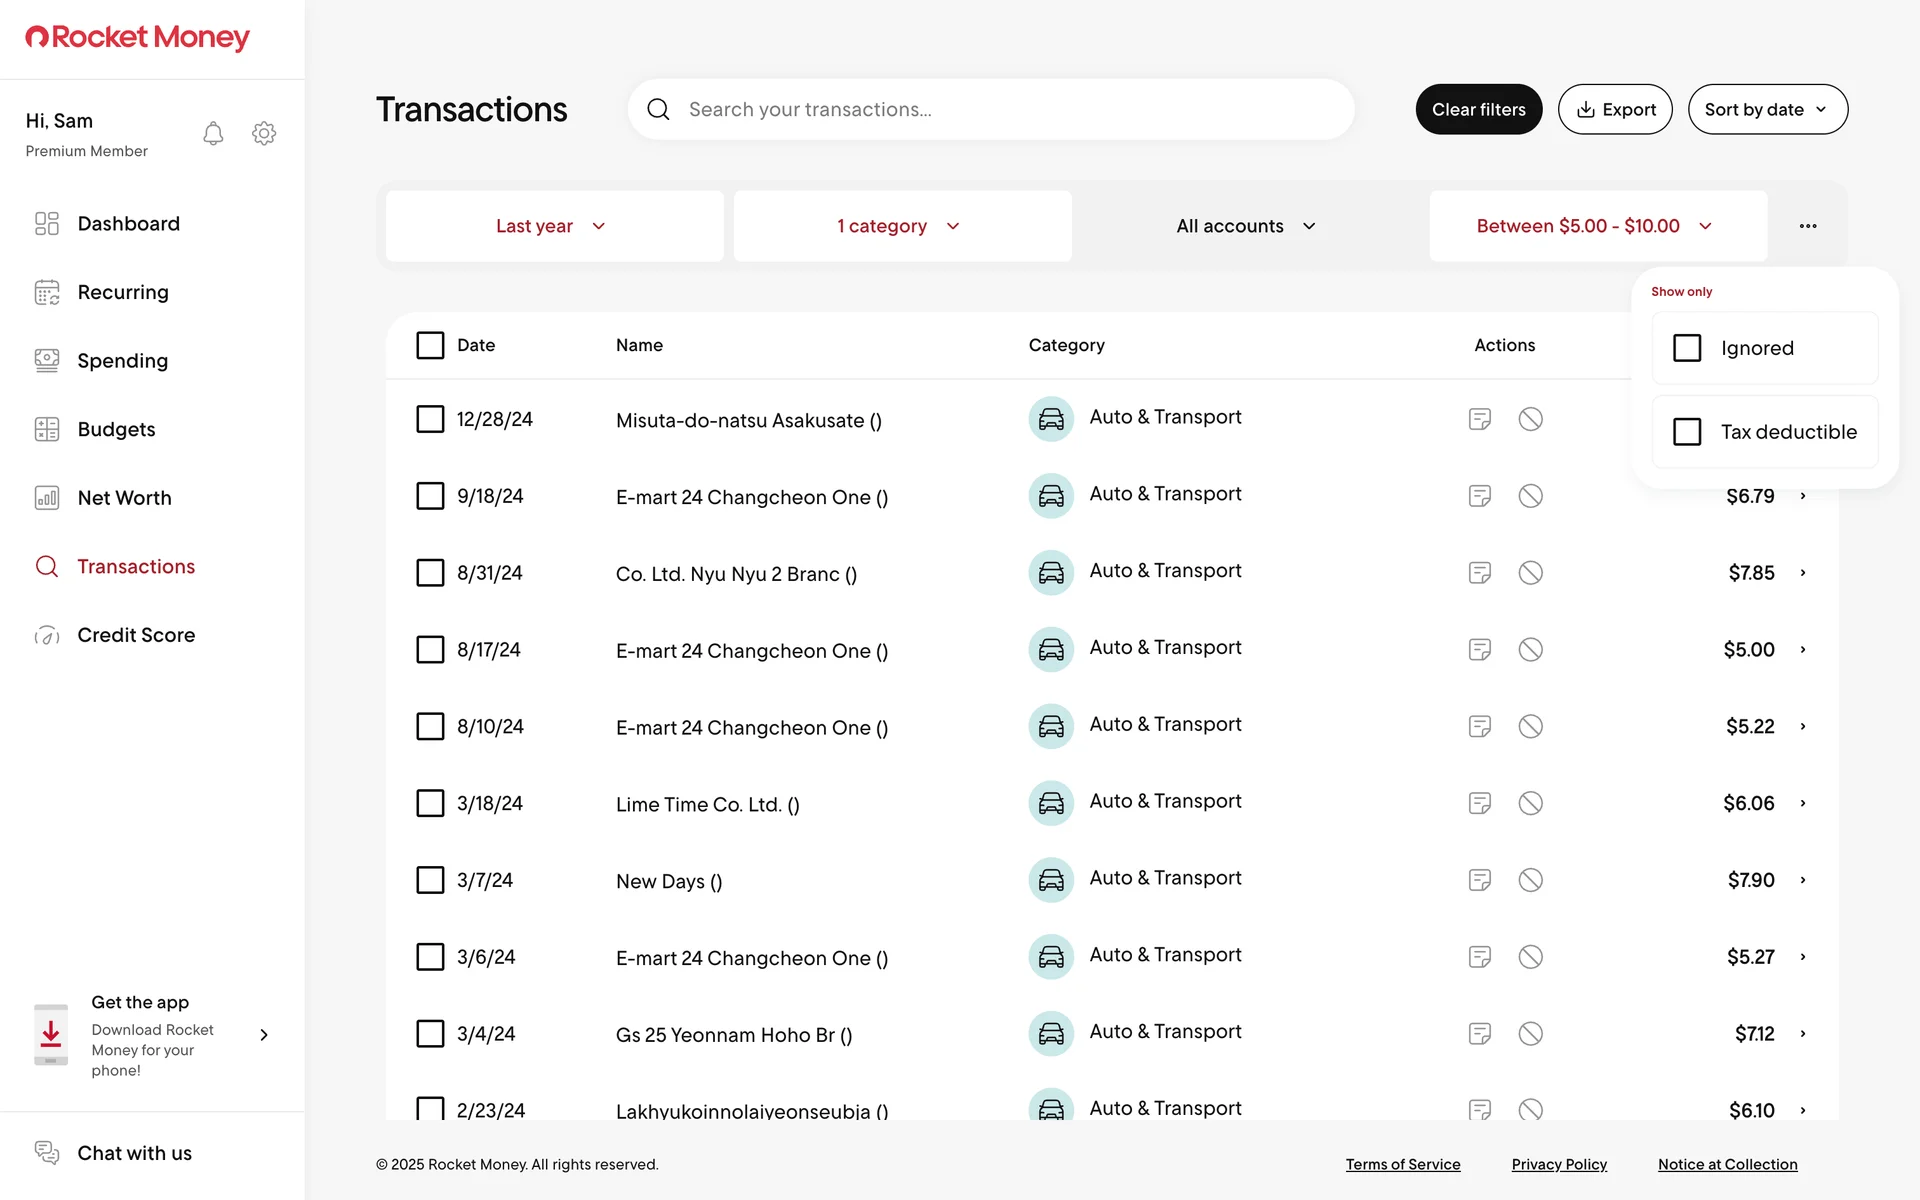Select the 8/31/24 transaction checkbox
This screenshot has height=1200, width=1920.
[430, 573]
